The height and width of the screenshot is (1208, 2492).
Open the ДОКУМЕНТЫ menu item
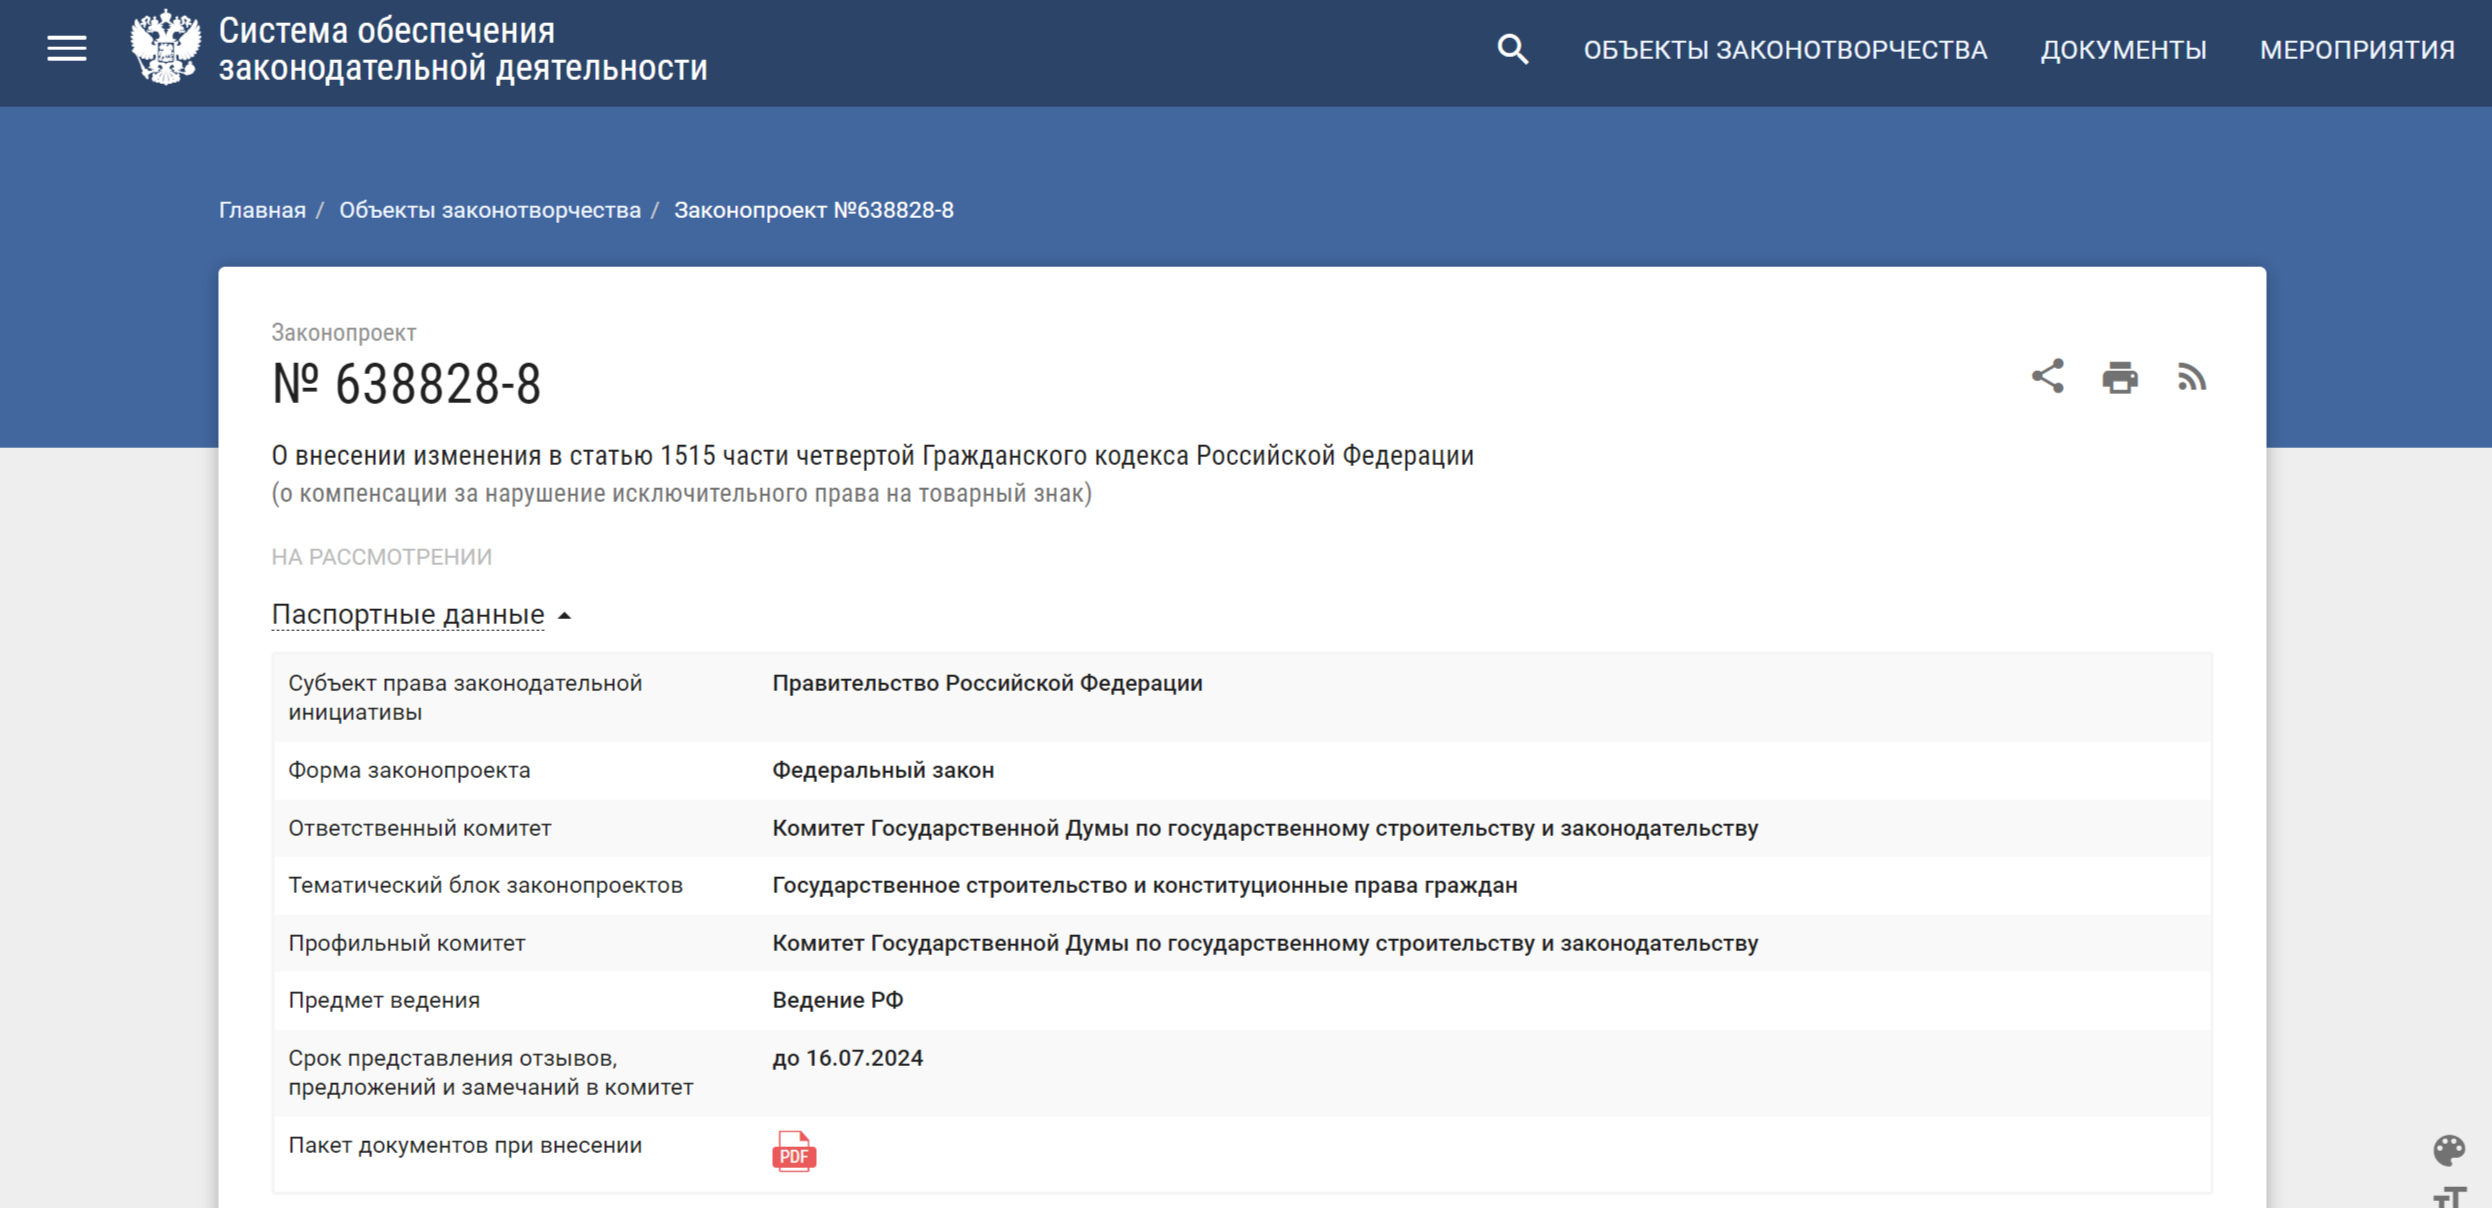[x=2123, y=50]
